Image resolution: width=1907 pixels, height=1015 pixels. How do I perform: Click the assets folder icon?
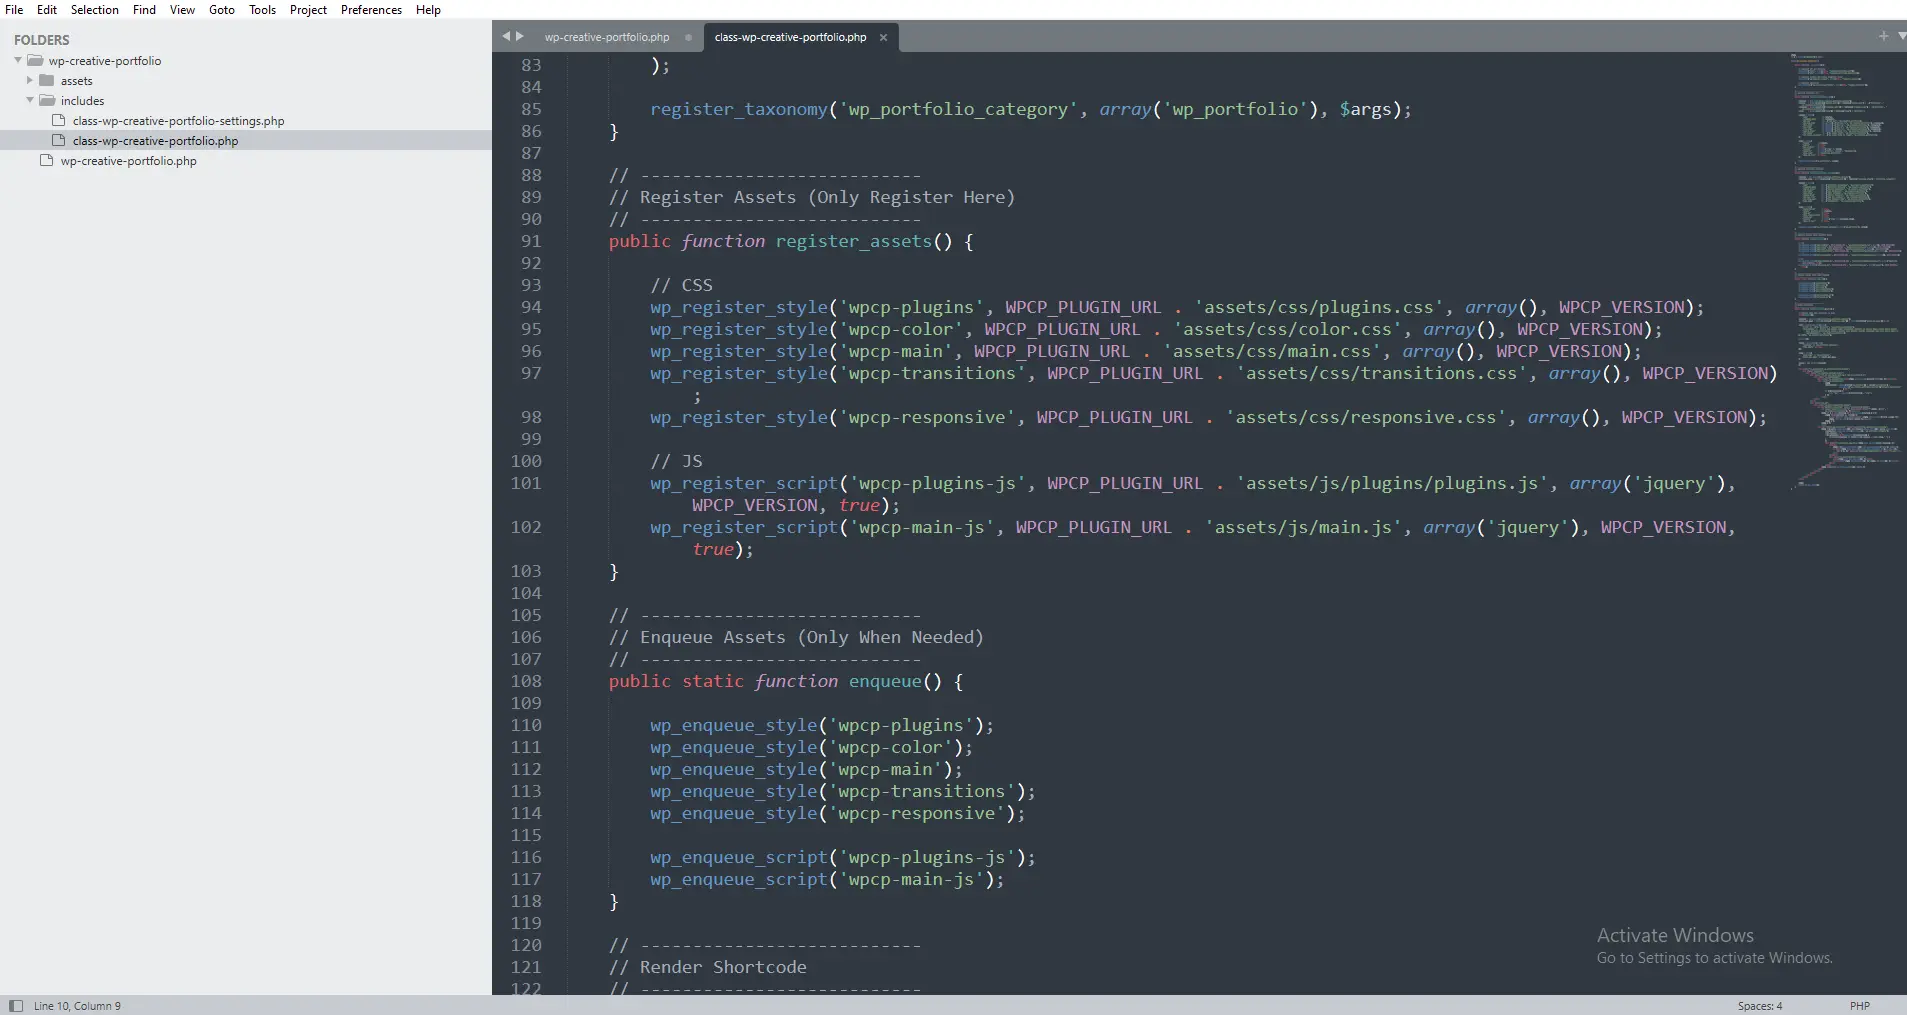tap(47, 81)
